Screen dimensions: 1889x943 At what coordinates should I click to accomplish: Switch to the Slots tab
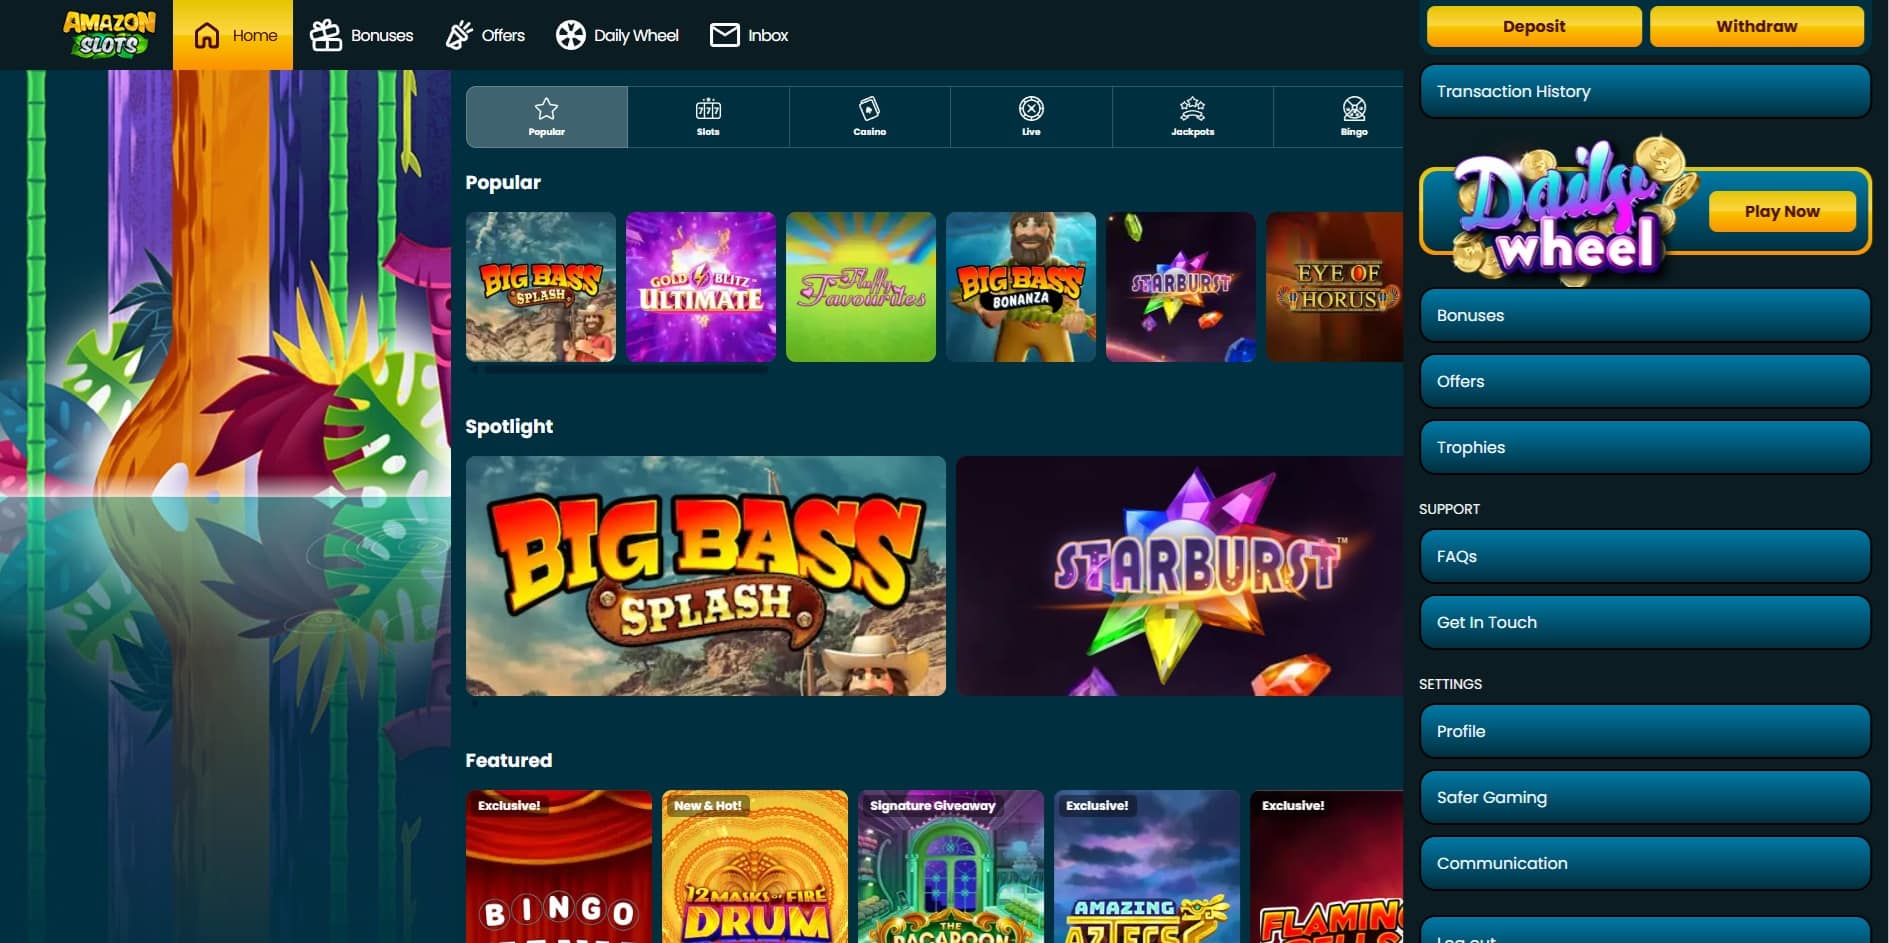[708, 115]
